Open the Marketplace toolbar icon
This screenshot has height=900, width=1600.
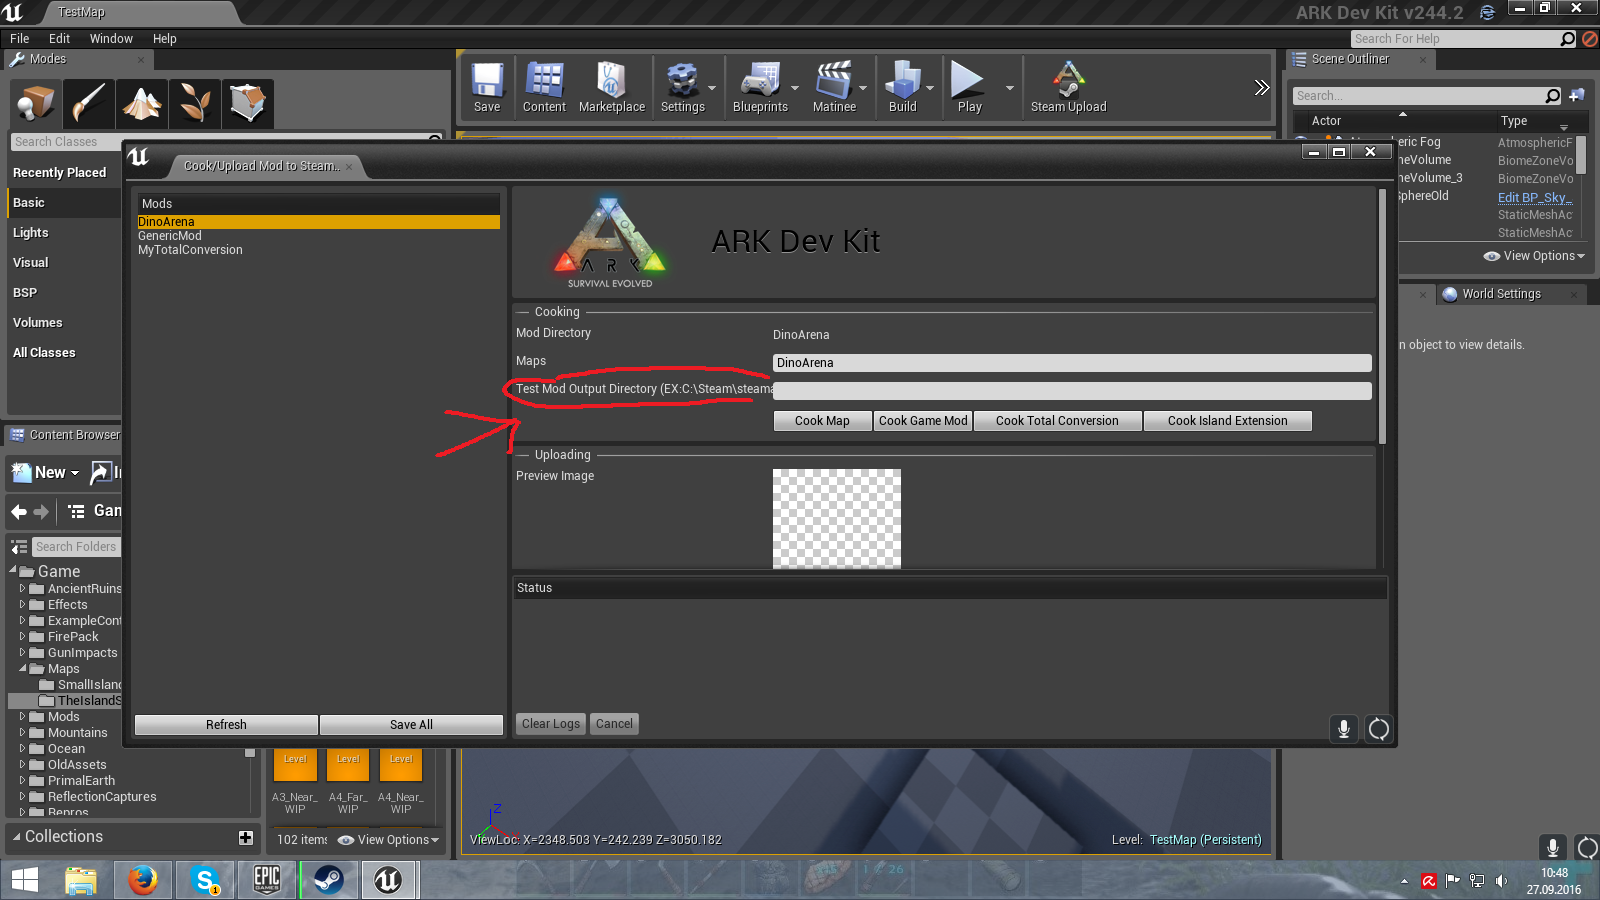click(x=611, y=87)
